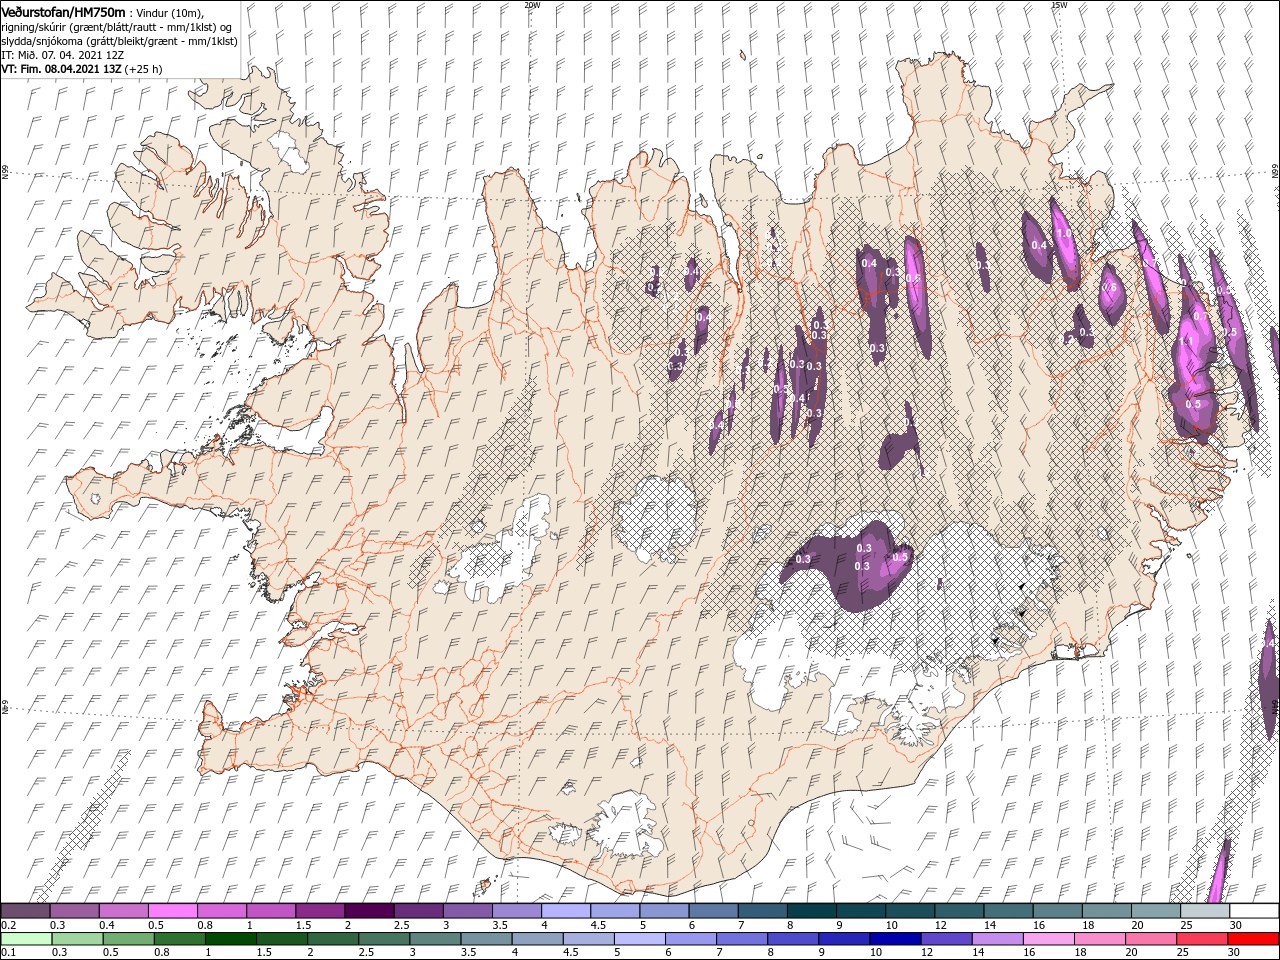Pick the white snow swatch after 30
This screenshot has height=960, width=1280.
(1255, 911)
